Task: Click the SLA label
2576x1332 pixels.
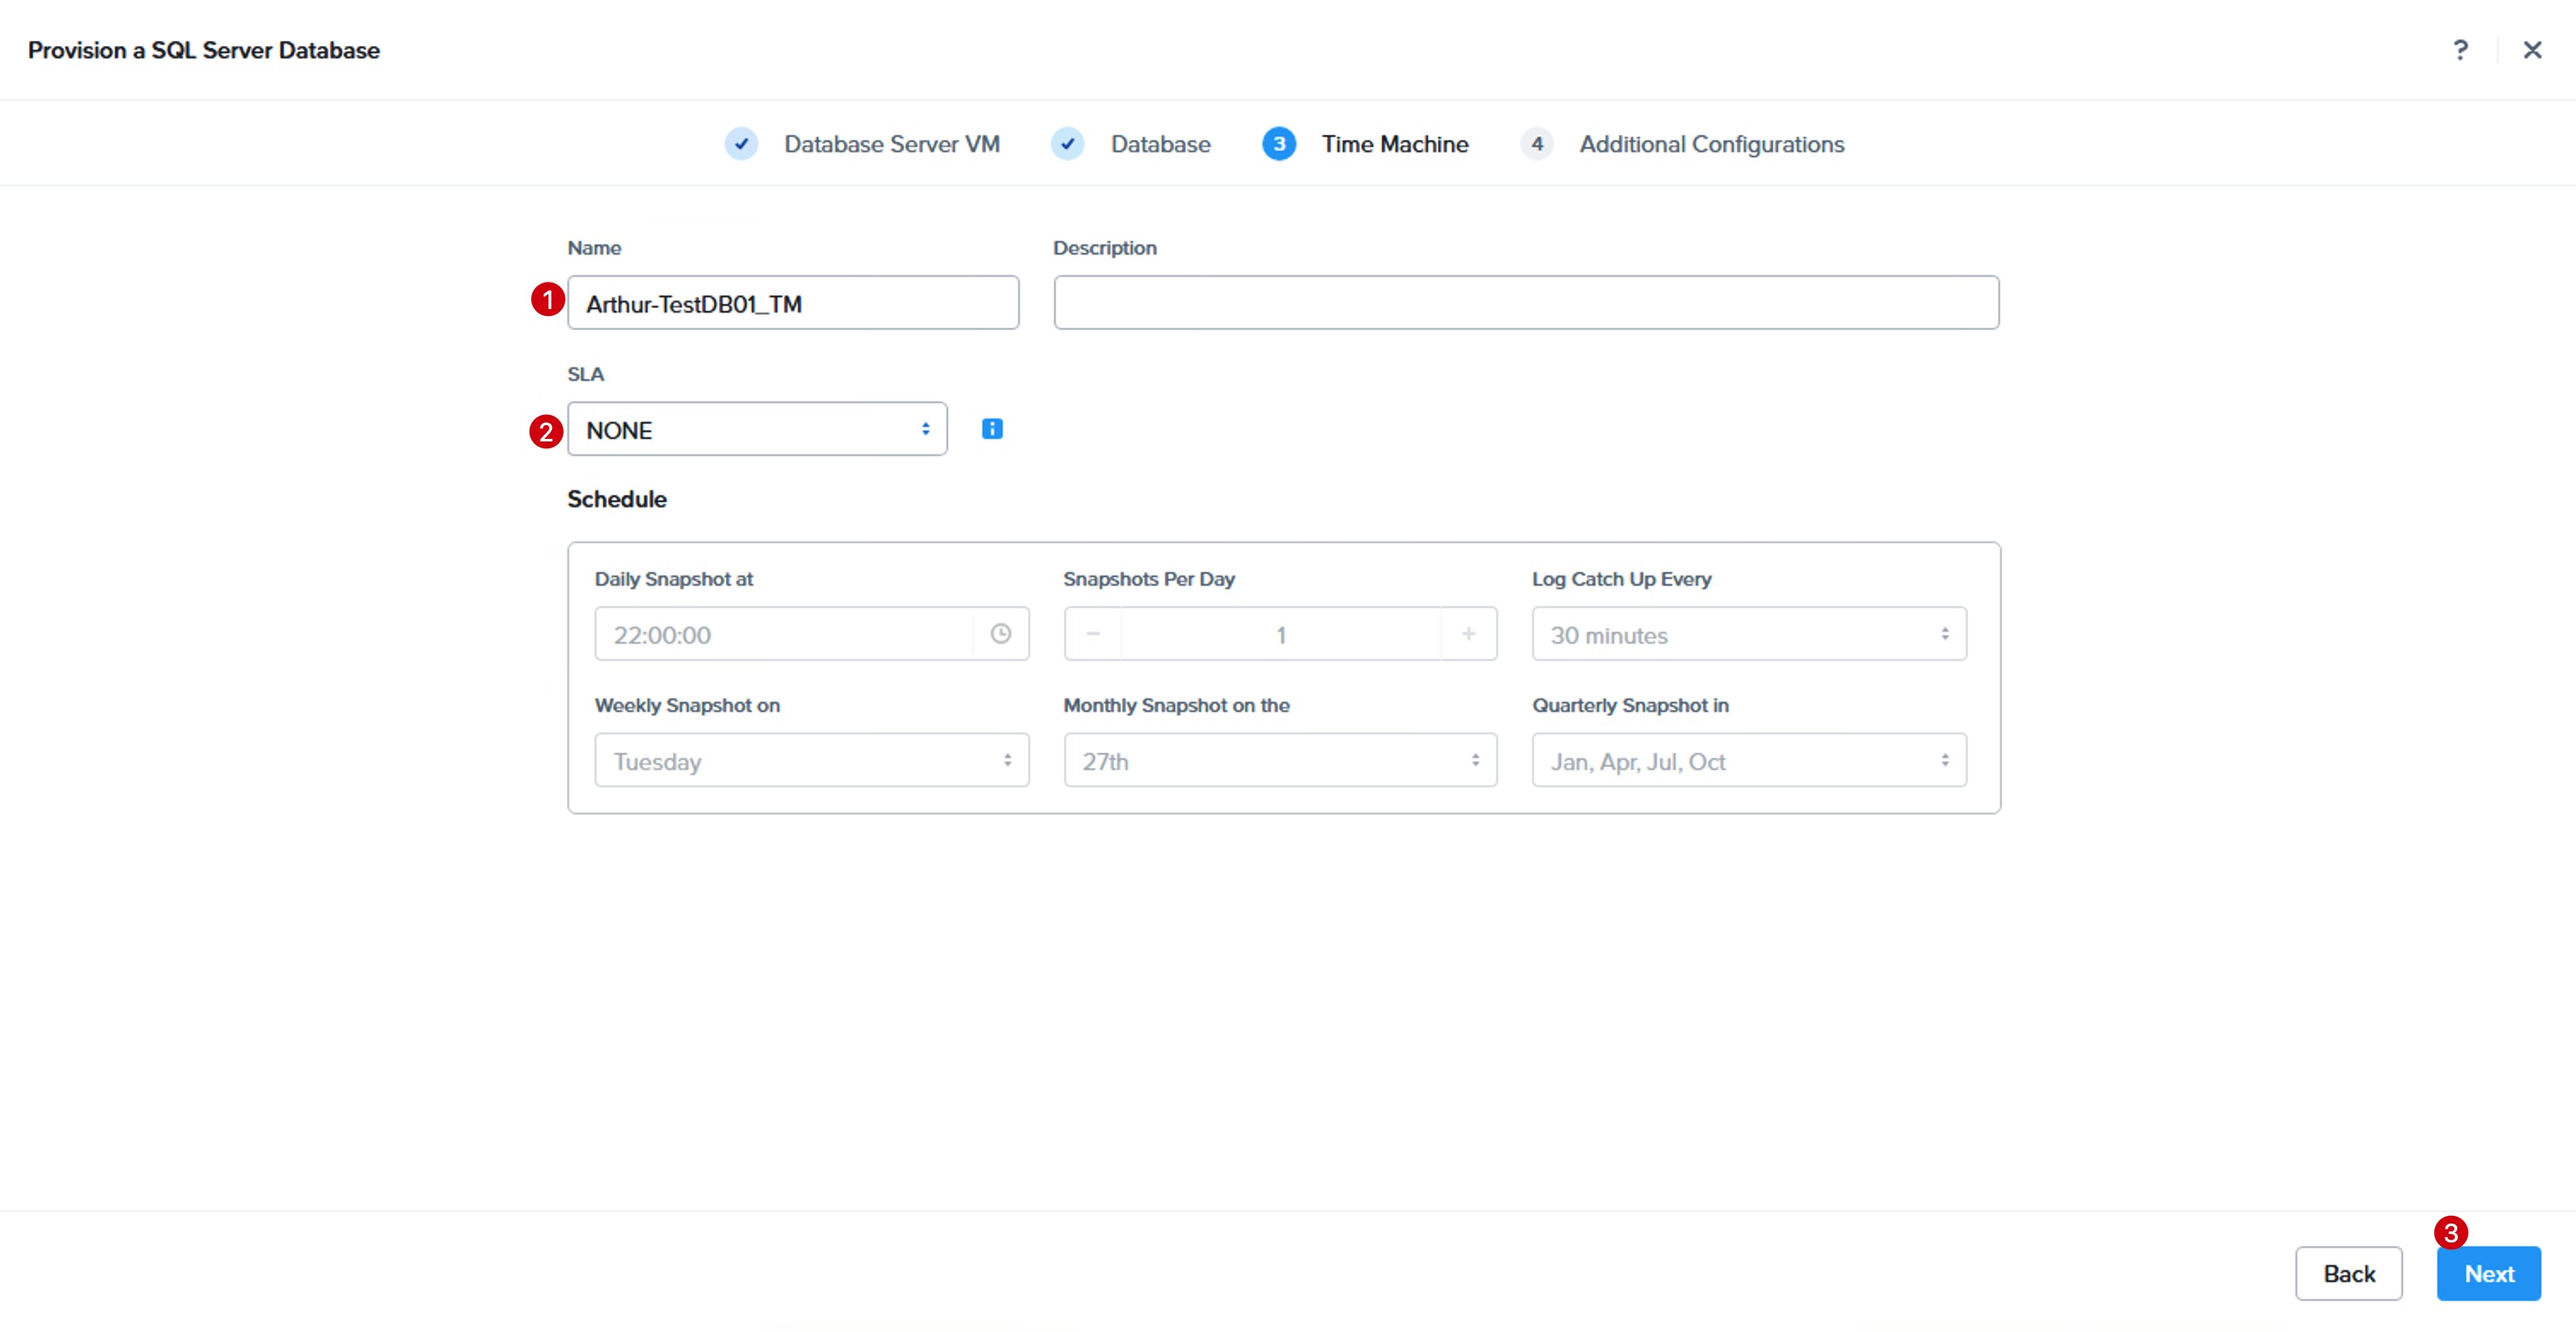Action: tap(585, 374)
